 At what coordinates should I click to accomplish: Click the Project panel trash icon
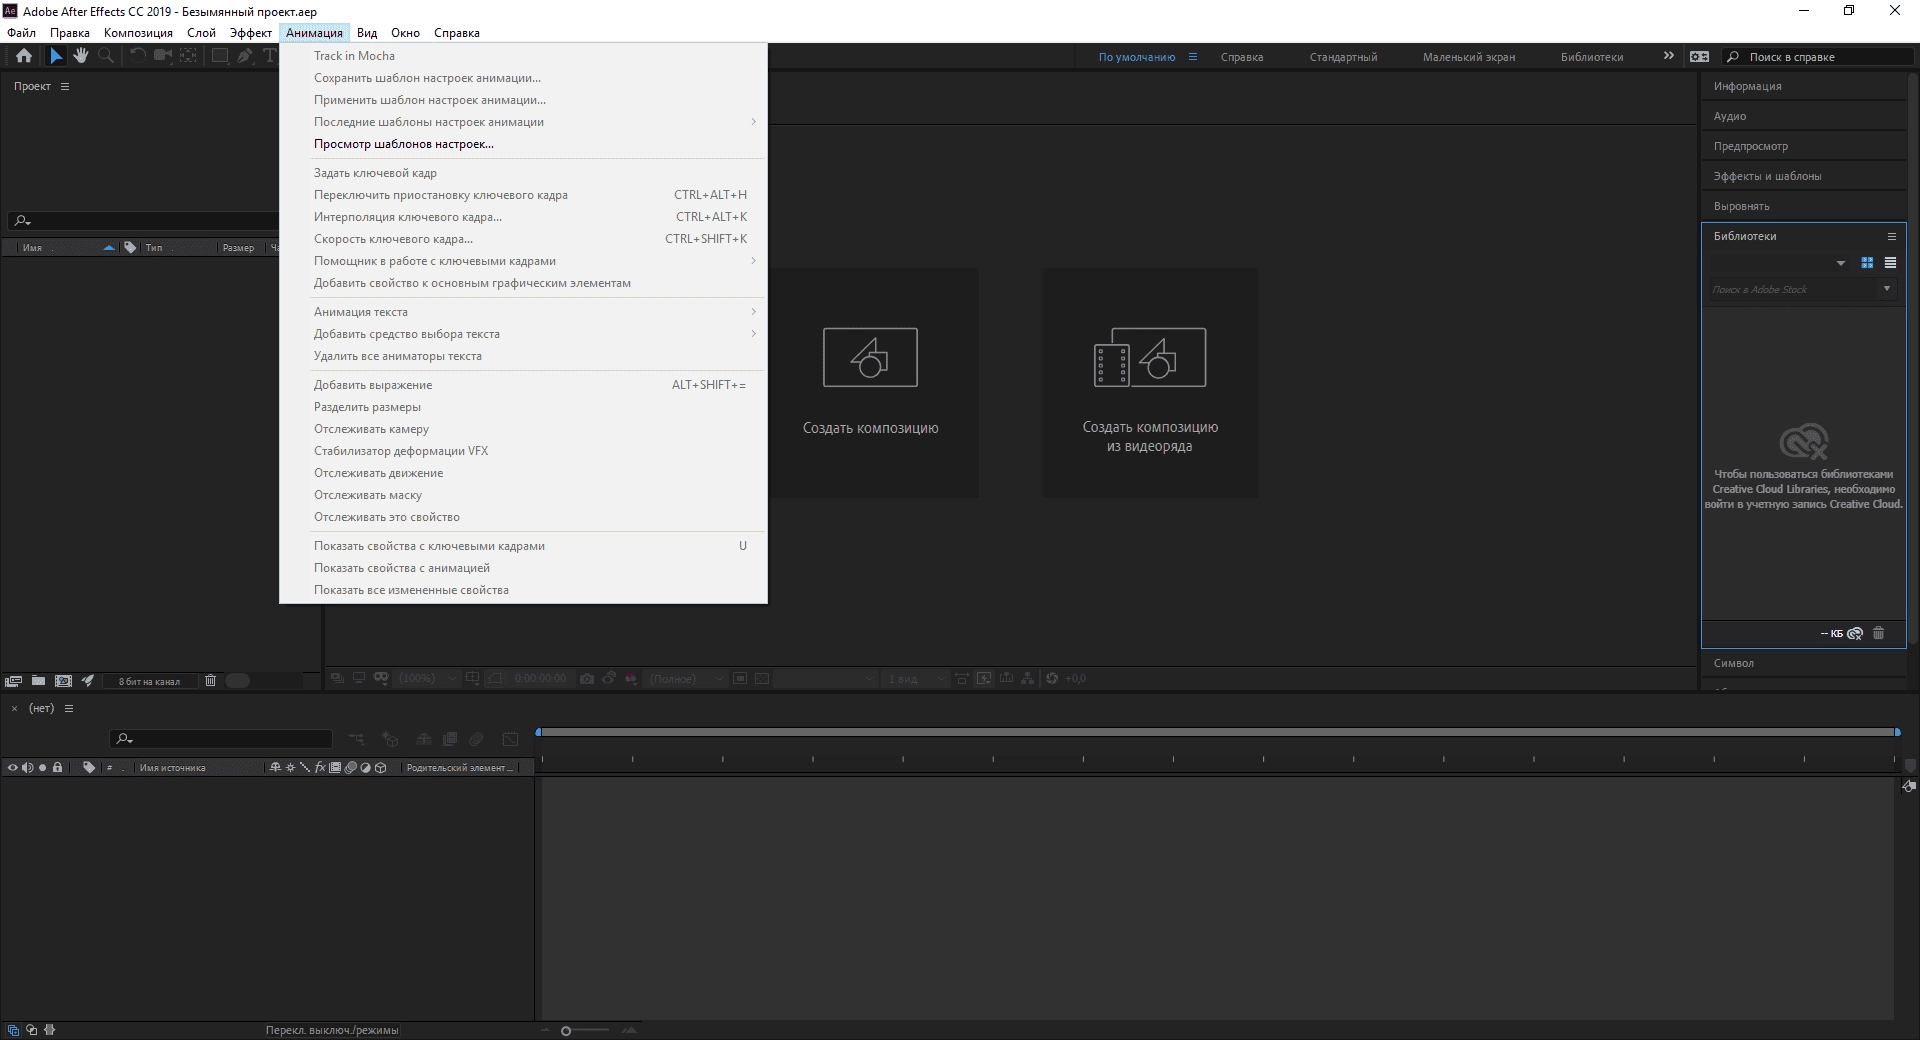pos(210,681)
